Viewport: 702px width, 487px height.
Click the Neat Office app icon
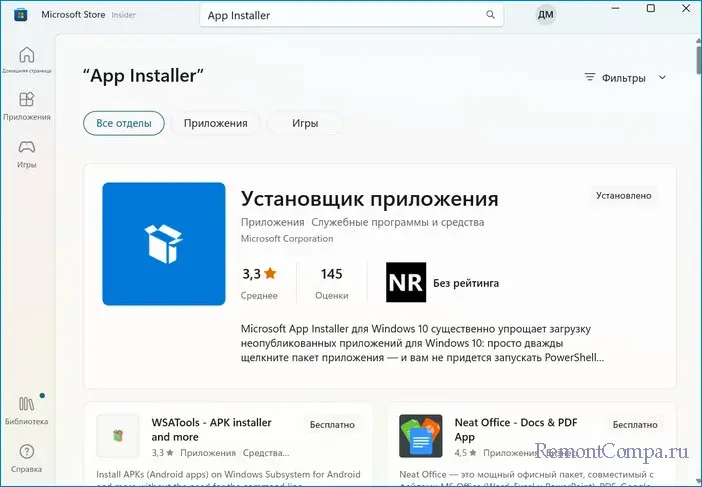click(x=420, y=436)
